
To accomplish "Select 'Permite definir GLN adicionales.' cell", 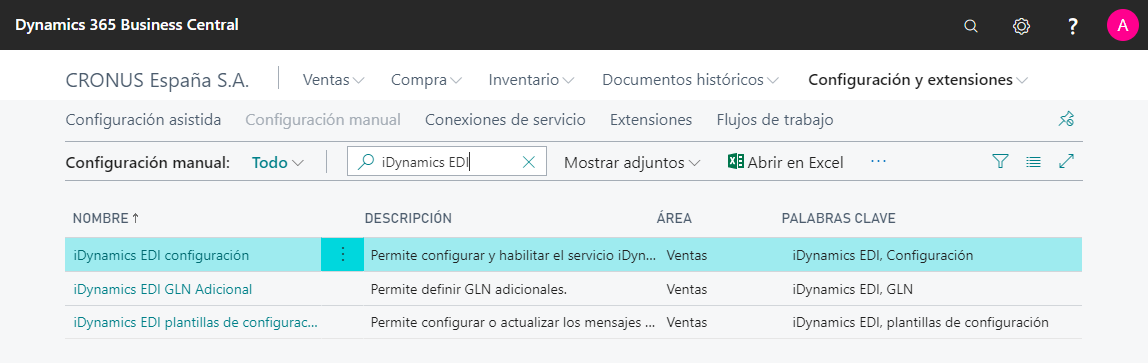I will coord(469,289).
